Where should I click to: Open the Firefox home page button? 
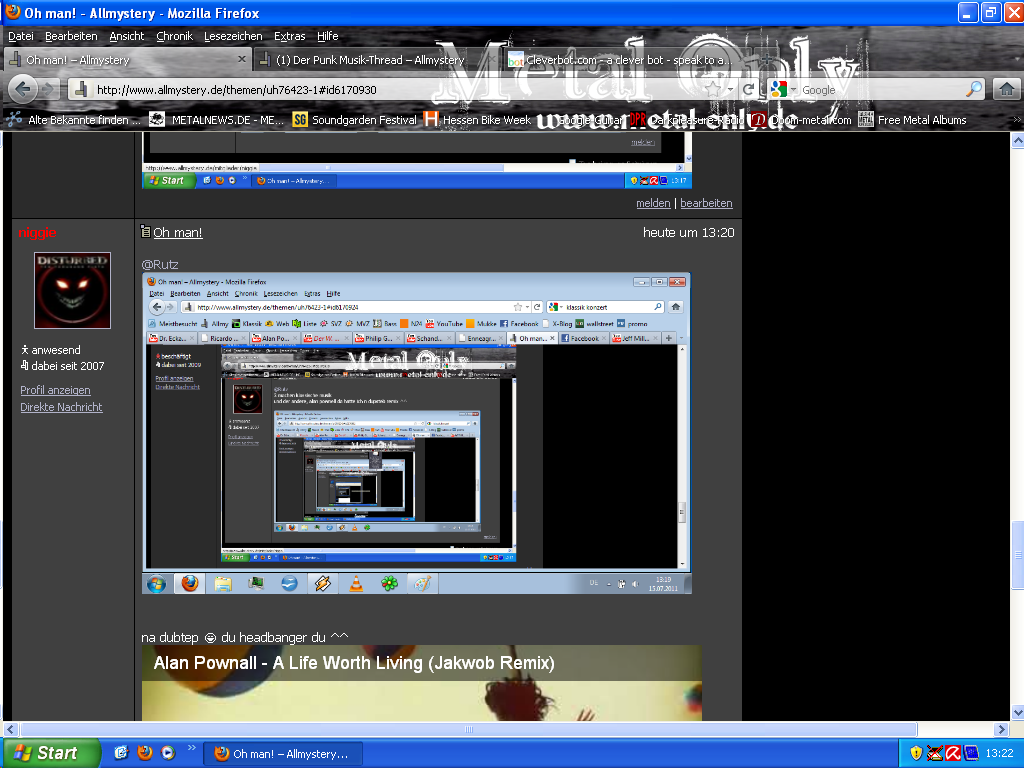(x=1006, y=89)
